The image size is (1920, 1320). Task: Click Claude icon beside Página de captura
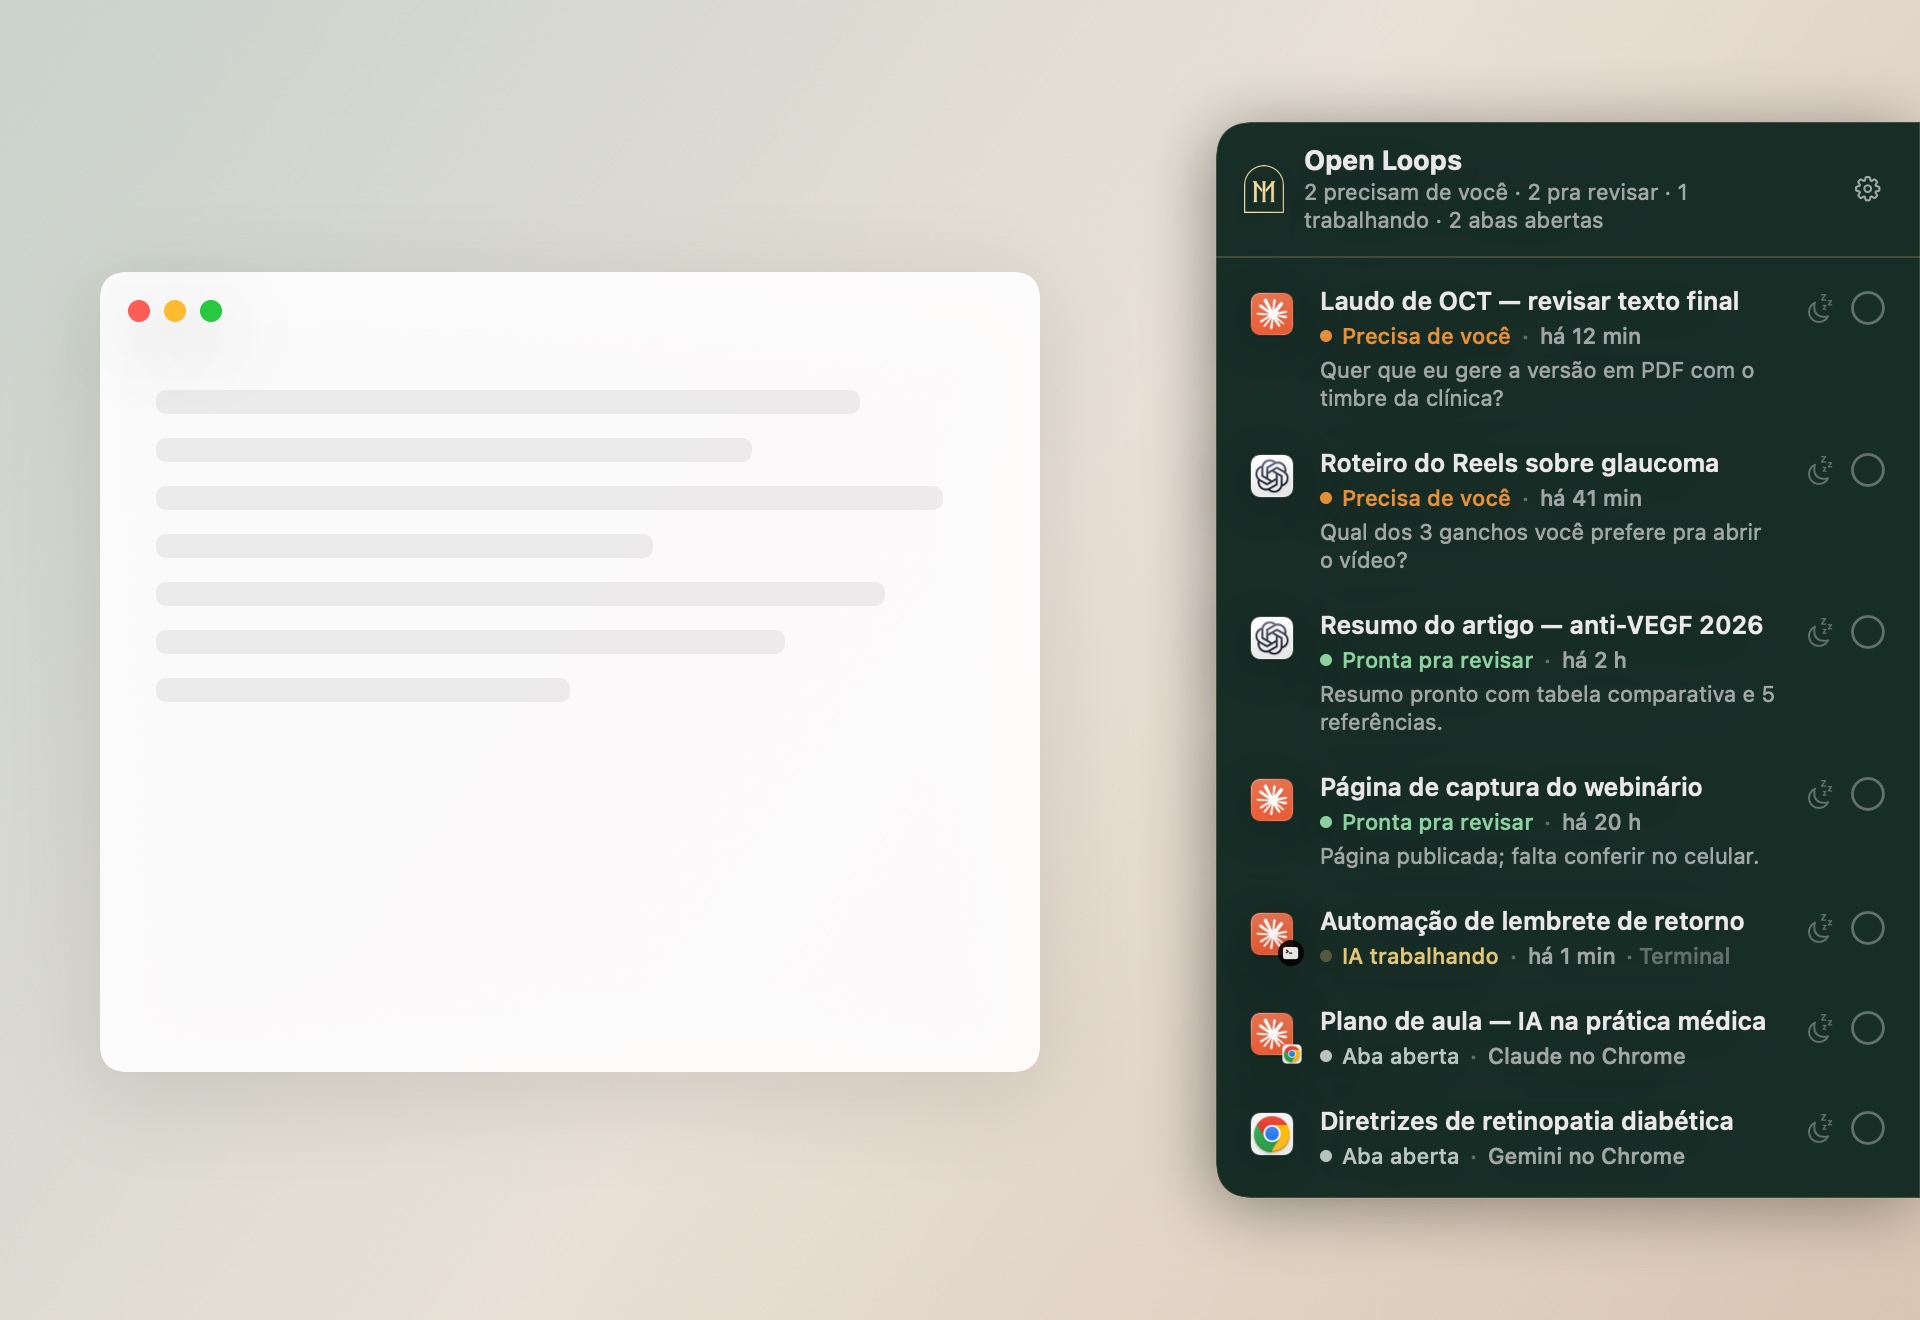point(1272,800)
